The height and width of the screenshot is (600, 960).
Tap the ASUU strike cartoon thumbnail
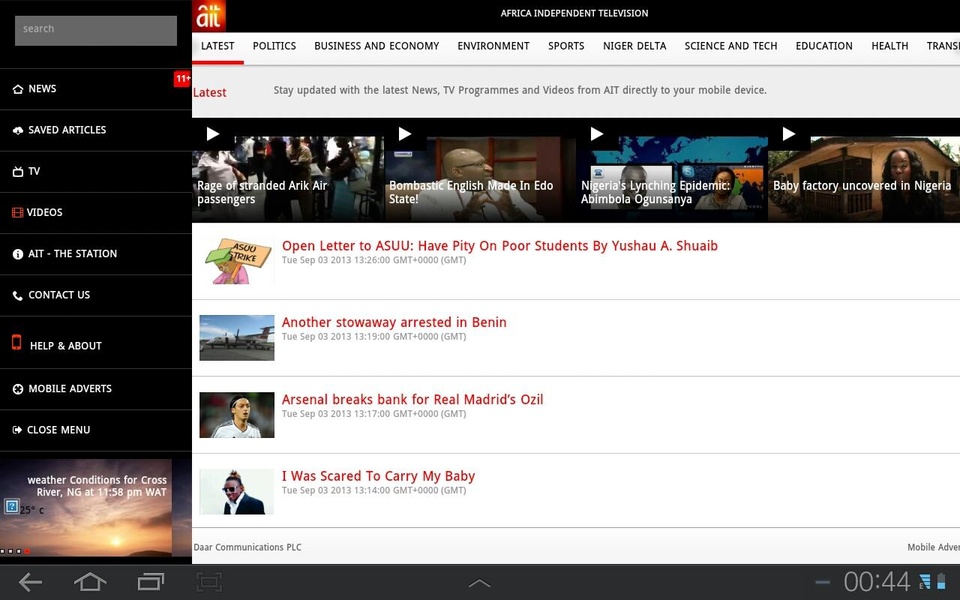coord(237,261)
